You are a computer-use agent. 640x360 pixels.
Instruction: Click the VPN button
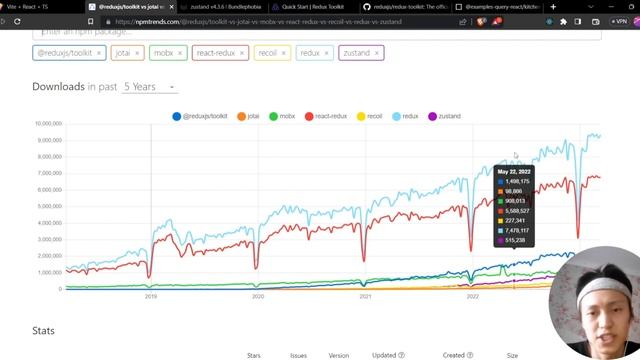point(619,22)
